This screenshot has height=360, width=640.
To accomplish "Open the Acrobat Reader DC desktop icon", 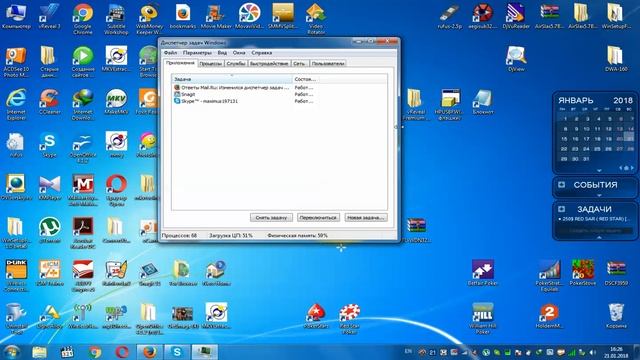I will (83, 233).
